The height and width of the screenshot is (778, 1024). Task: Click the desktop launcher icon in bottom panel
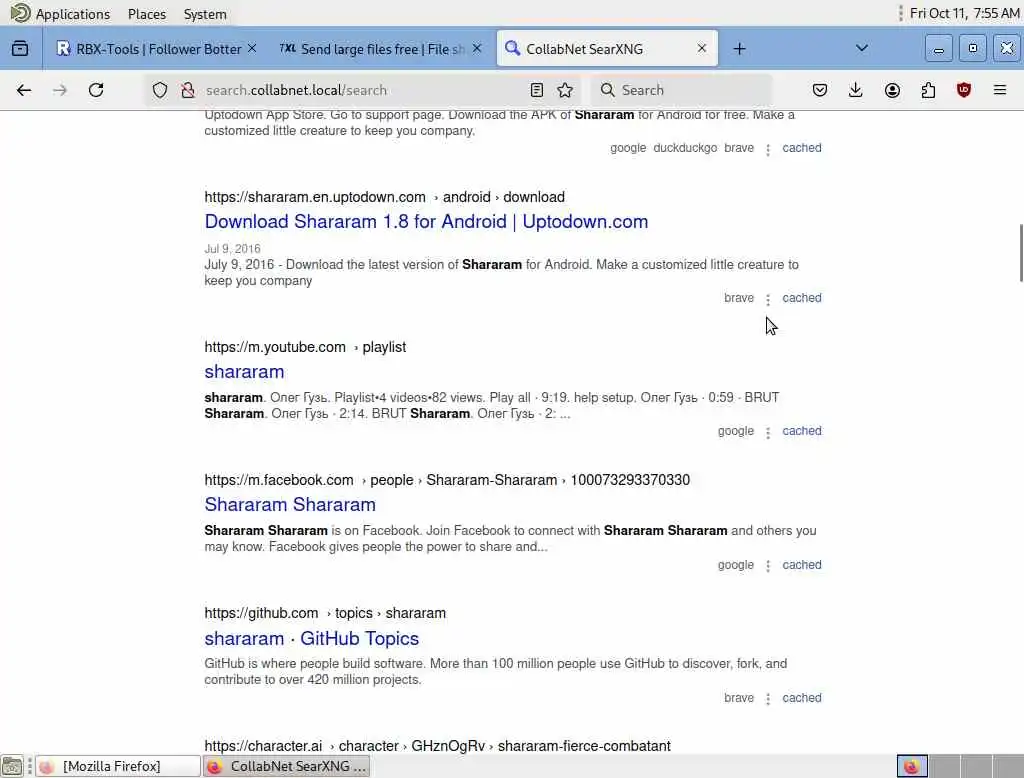(12, 766)
